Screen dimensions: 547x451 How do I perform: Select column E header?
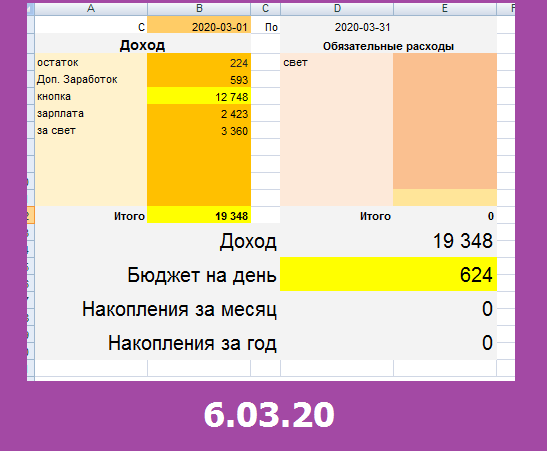(x=445, y=8)
